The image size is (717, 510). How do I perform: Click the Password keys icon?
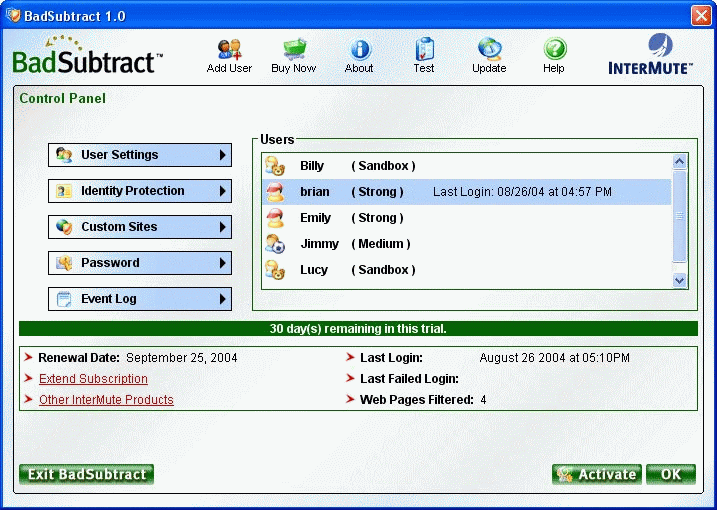[64, 263]
